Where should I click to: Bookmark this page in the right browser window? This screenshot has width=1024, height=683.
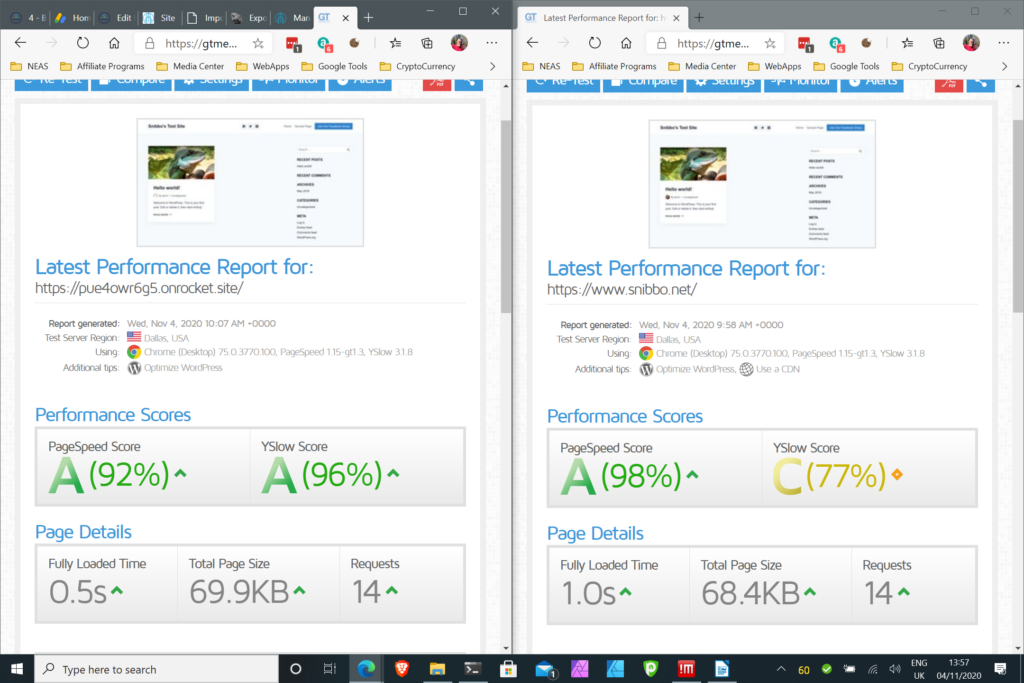click(x=771, y=43)
